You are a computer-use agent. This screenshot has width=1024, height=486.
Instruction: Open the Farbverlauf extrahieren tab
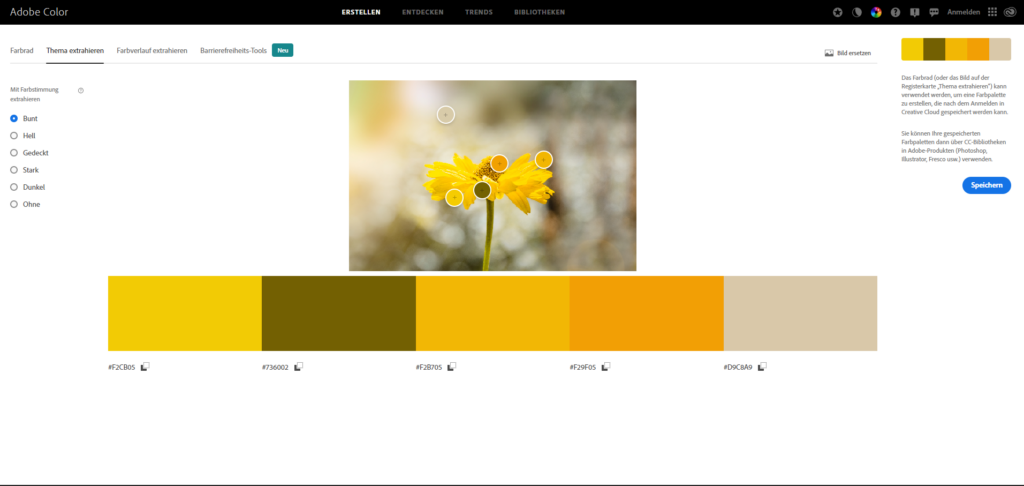[151, 50]
